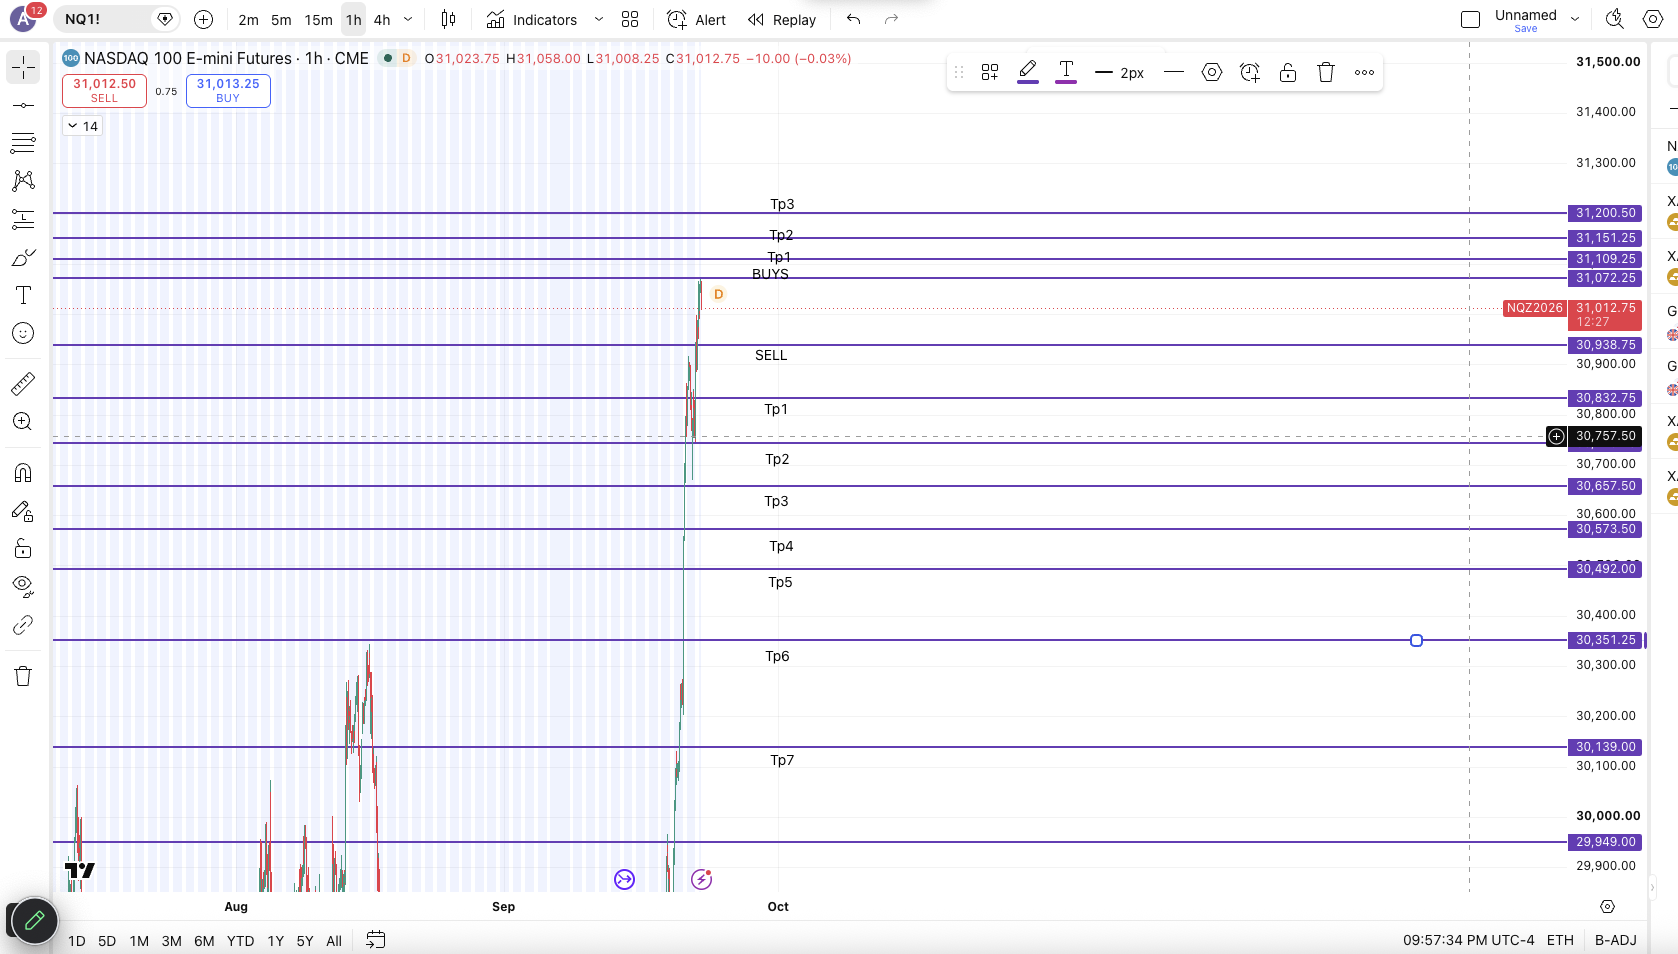Create an Alert from top toolbar
This screenshot has width=1678, height=954.
[697, 19]
